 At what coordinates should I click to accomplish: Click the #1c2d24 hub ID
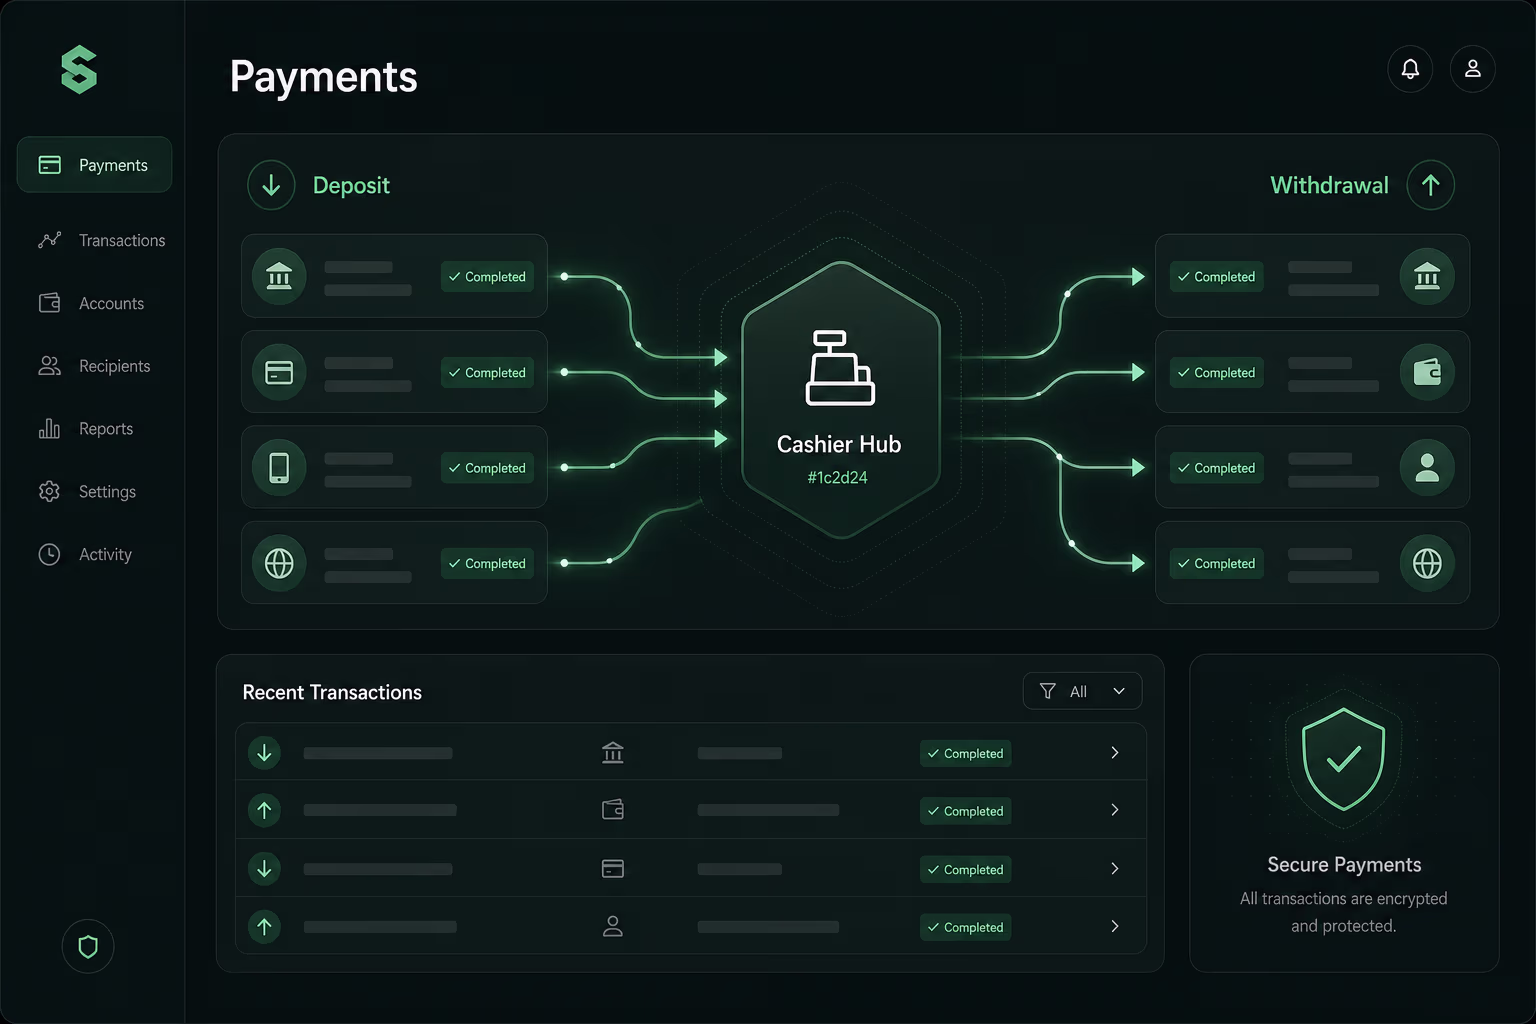click(x=838, y=478)
